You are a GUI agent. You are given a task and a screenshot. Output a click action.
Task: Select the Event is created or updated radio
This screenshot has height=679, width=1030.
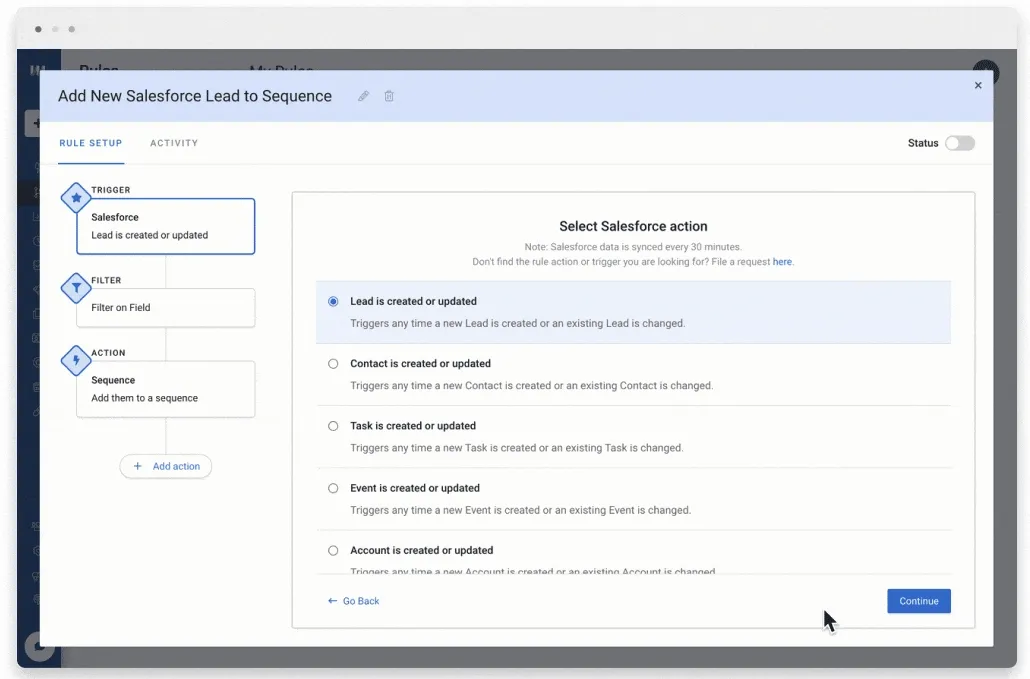[x=333, y=489]
